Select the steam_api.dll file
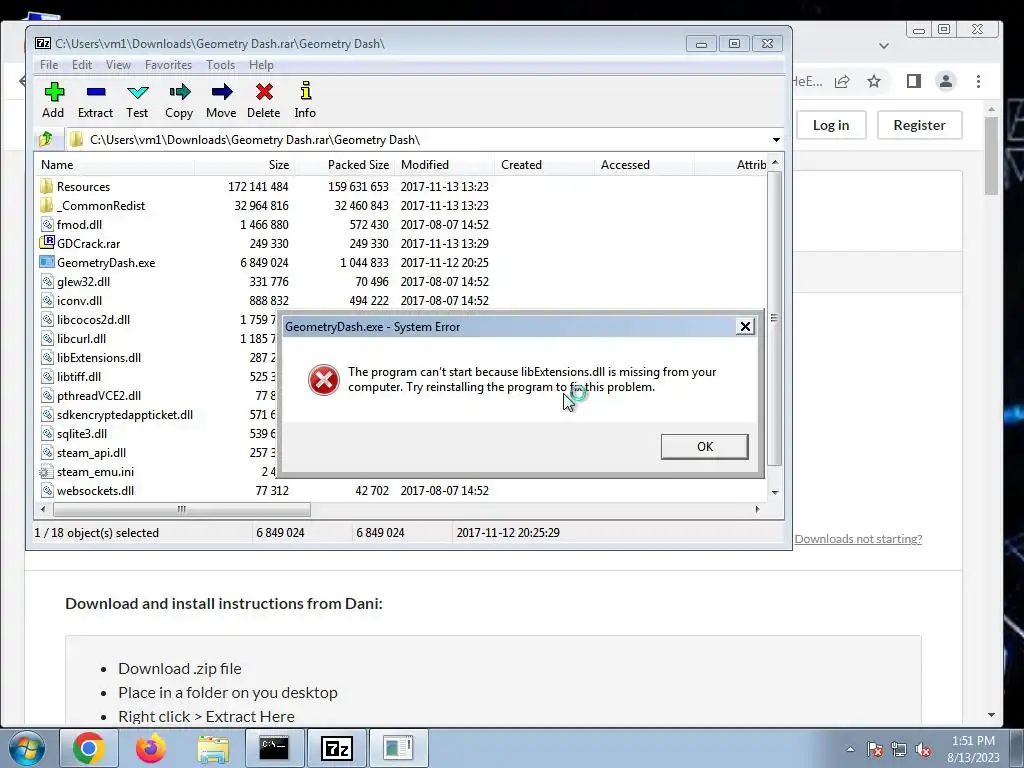The height and width of the screenshot is (768, 1024). click(91, 453)
